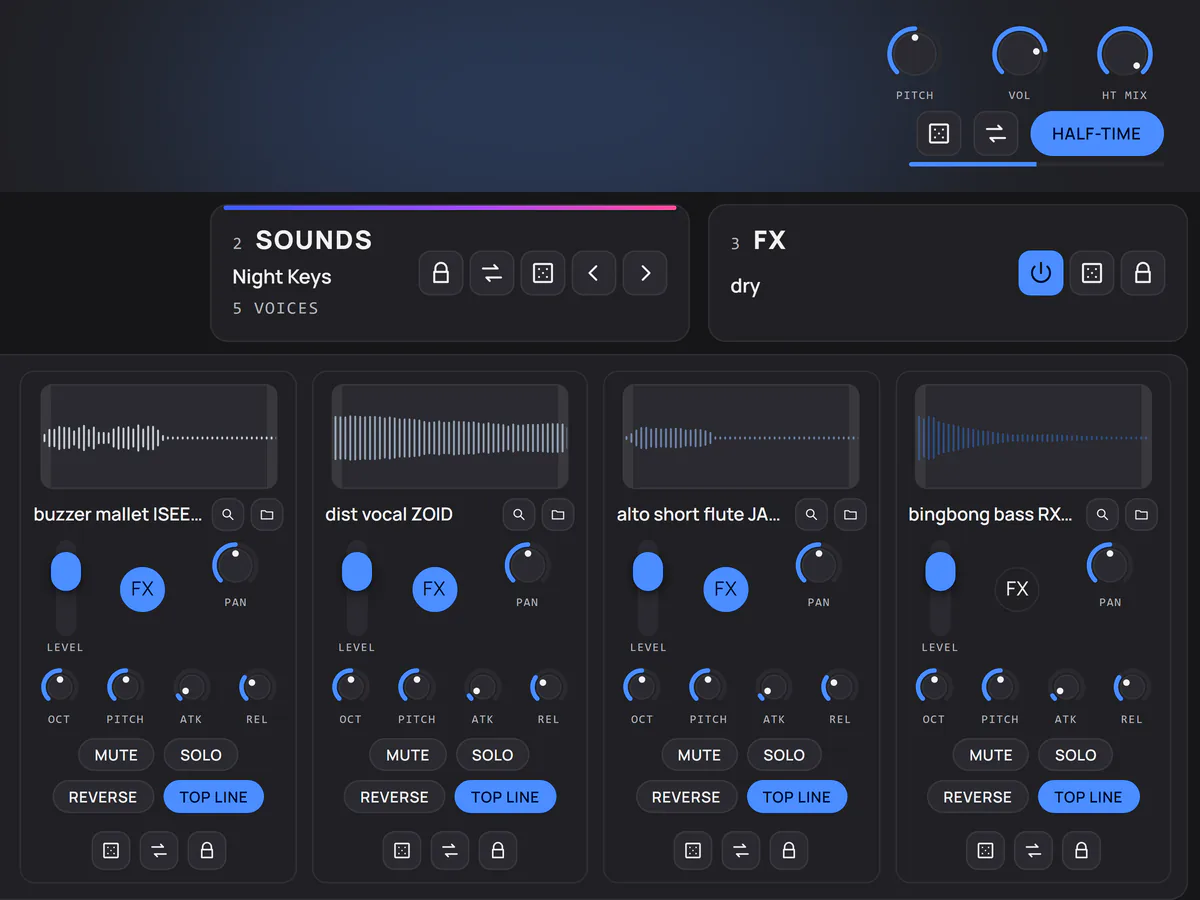Randomize FX with the FX panel dice icon
Viewport: 1200px width, 900px height.
click(1092, 273)
